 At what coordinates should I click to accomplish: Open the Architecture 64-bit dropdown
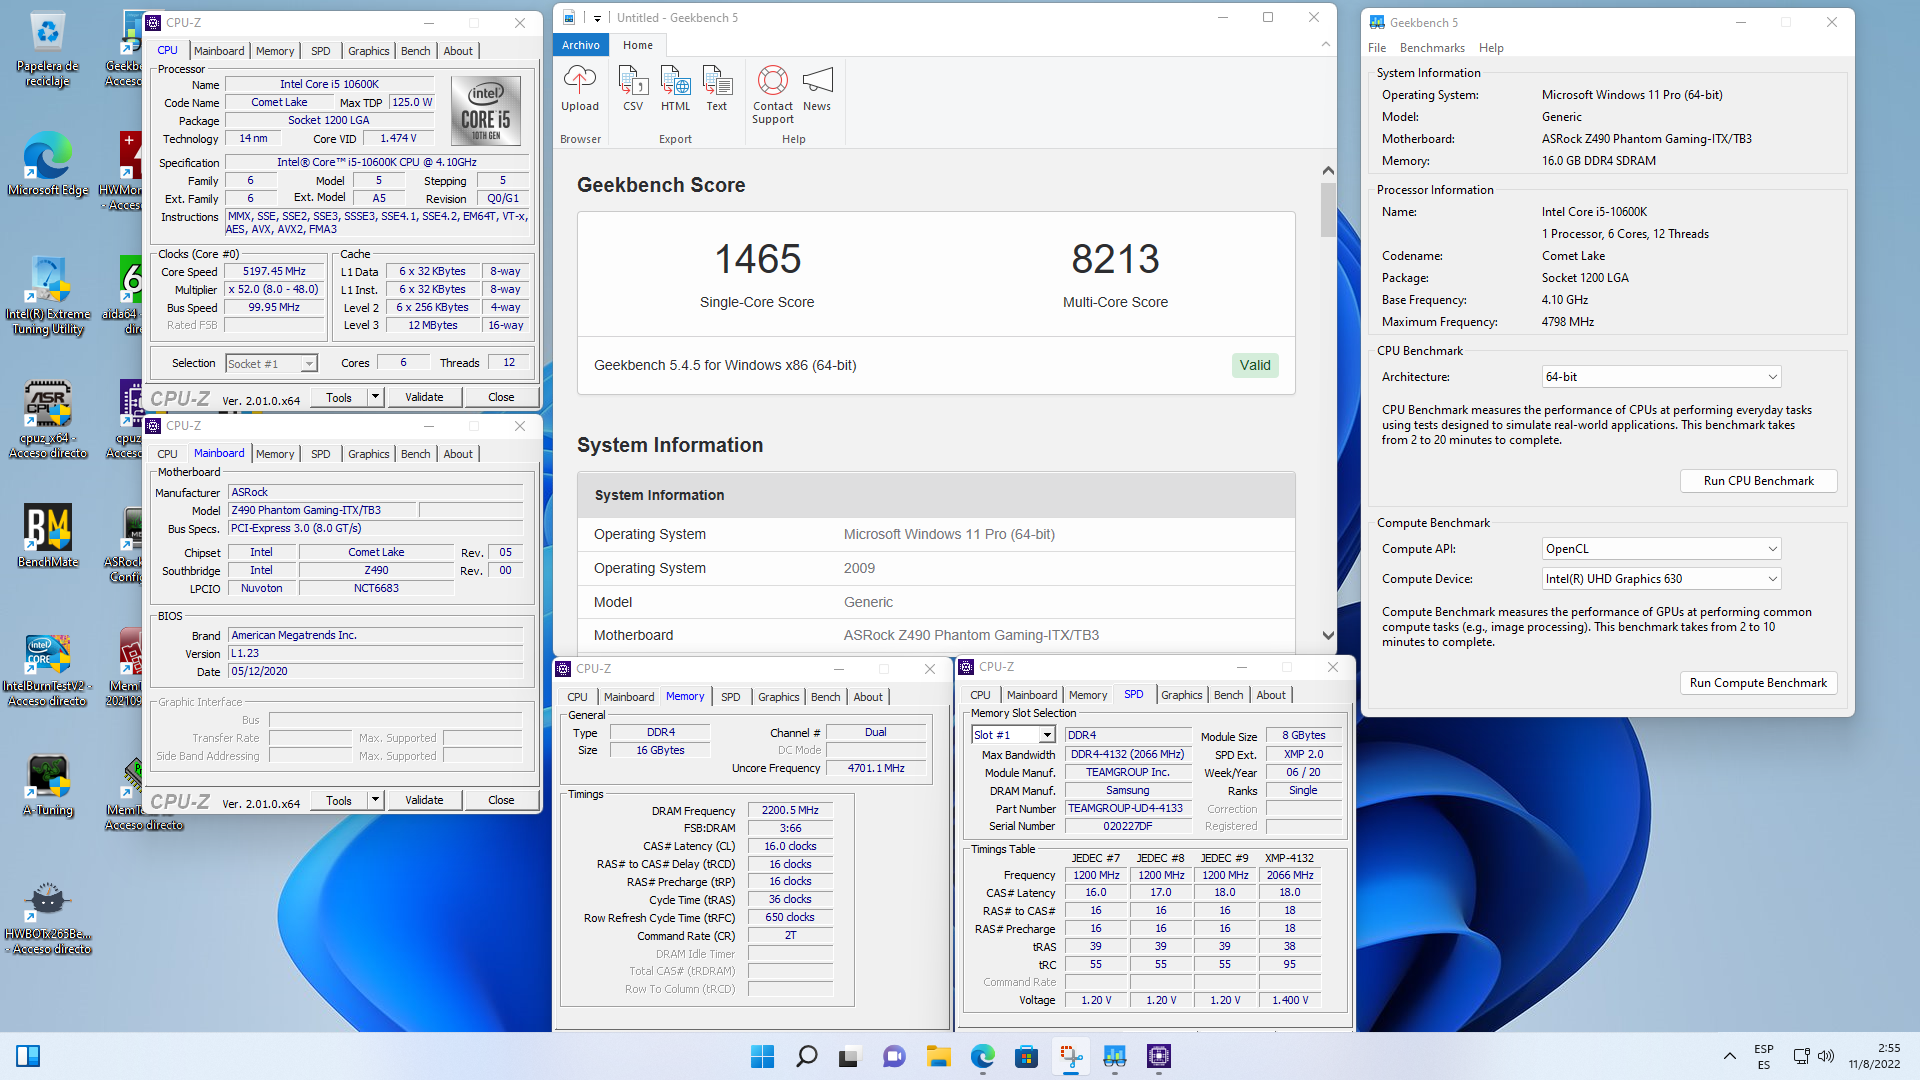pyautogui.click(x=1661, y=377)
